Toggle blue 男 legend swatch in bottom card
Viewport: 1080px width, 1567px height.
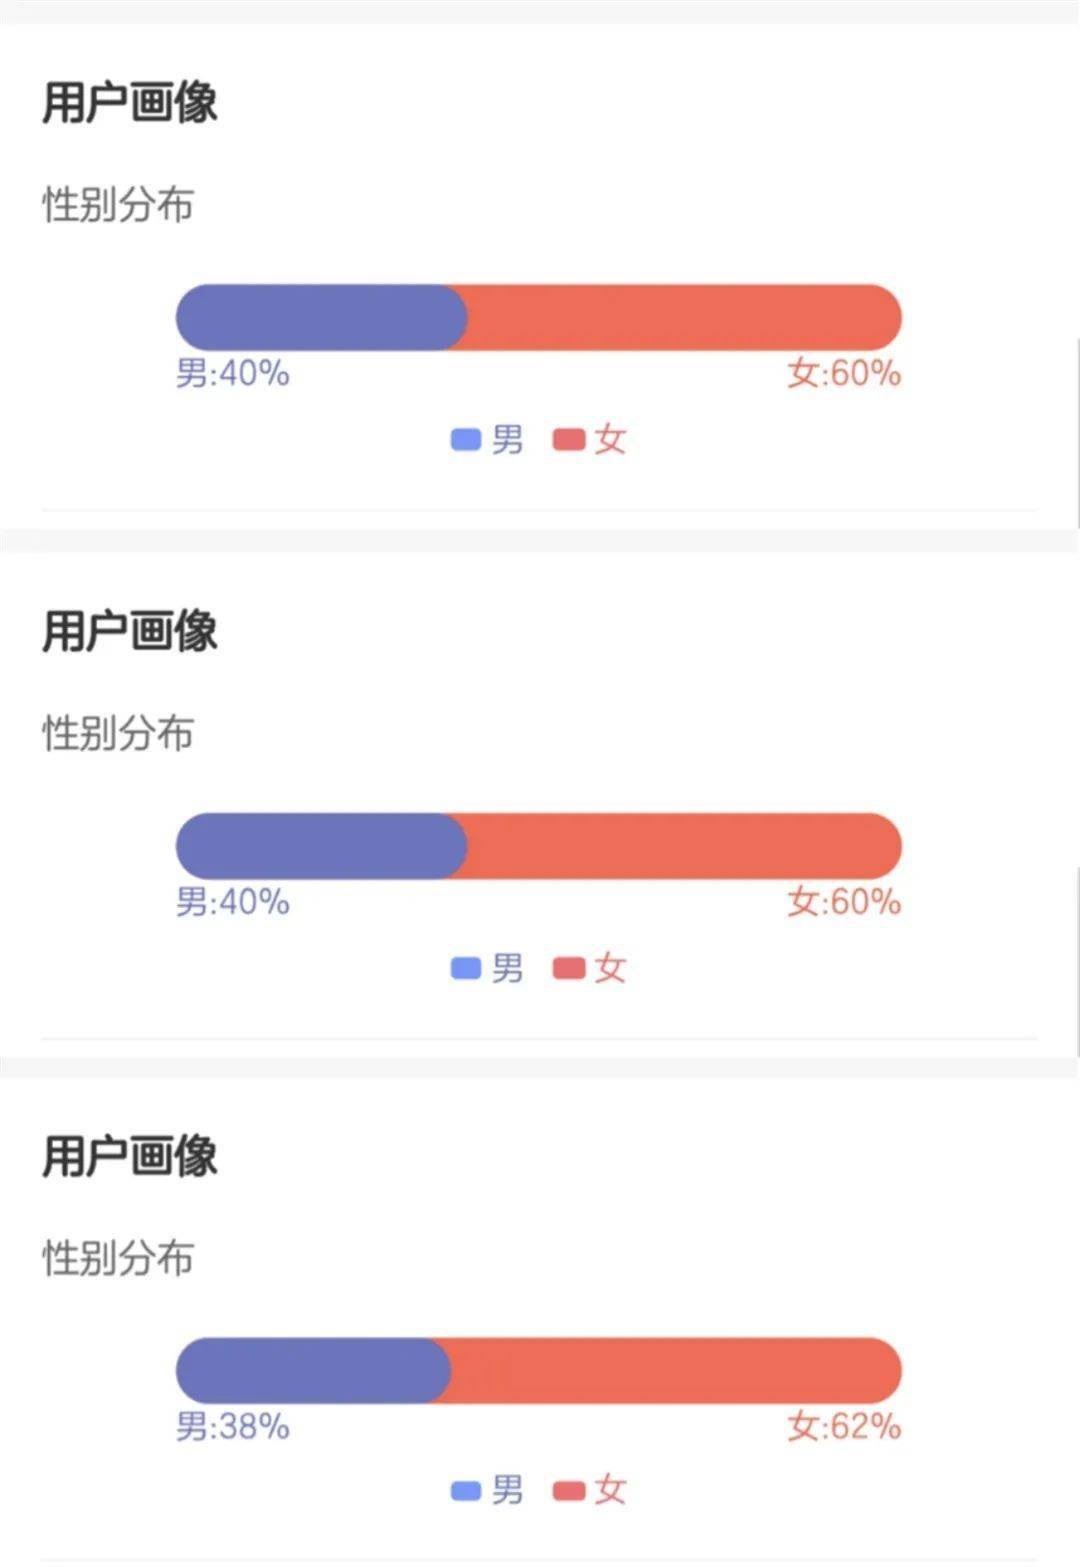click(466, 1491)
